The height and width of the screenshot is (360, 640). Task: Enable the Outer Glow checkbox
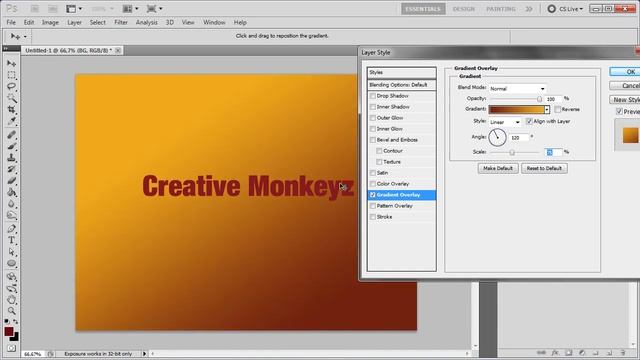373,118
